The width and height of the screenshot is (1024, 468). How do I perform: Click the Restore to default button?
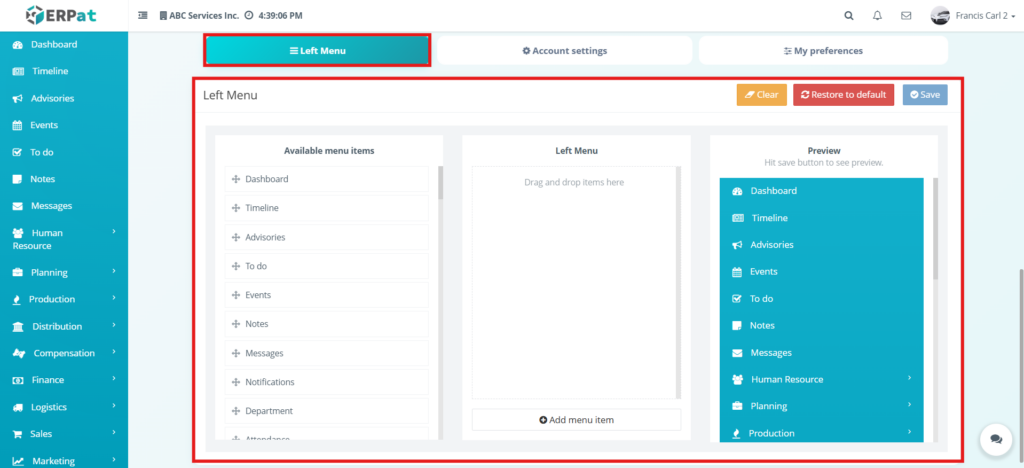(843, 95)
